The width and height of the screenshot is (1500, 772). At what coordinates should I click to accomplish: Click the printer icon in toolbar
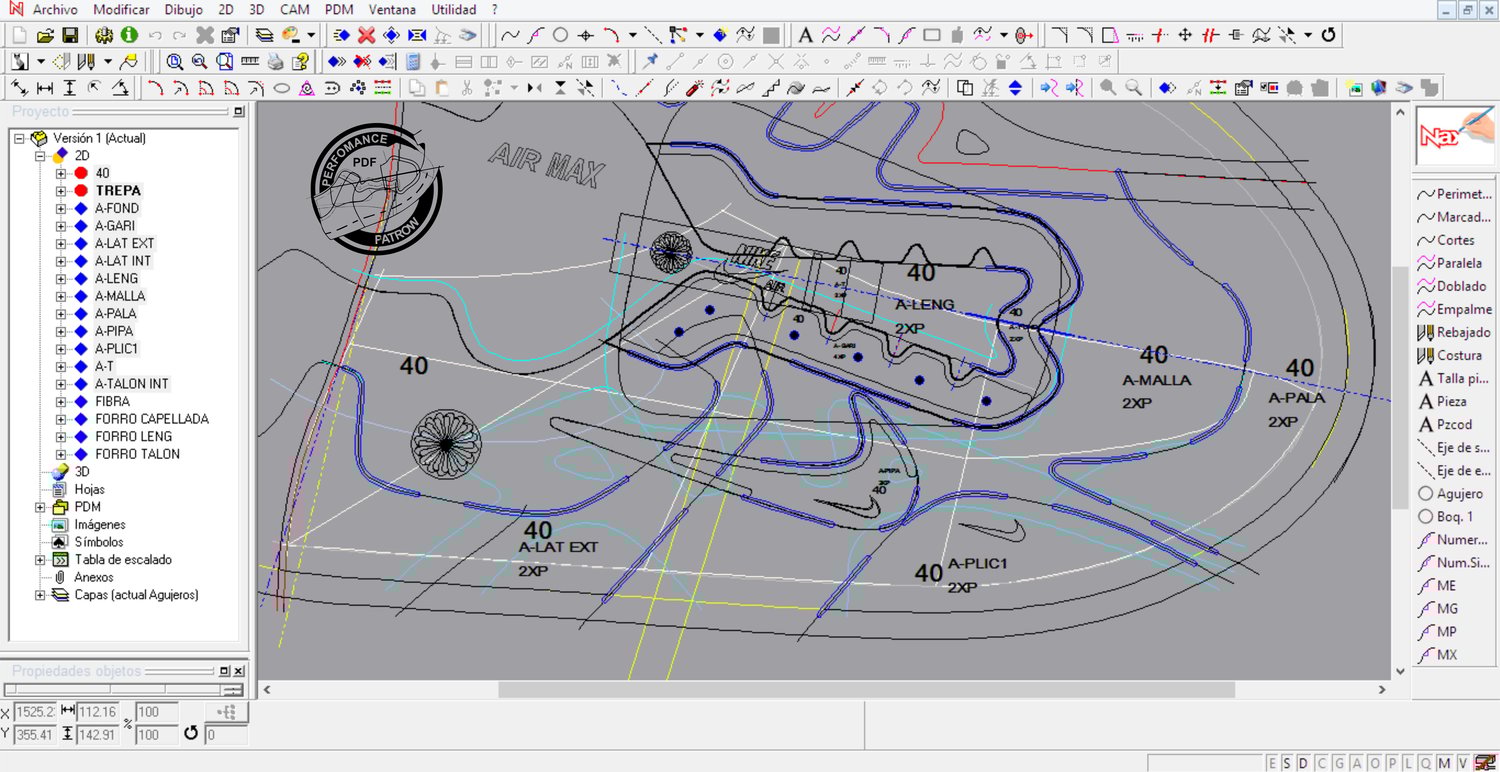pos(275,62)
